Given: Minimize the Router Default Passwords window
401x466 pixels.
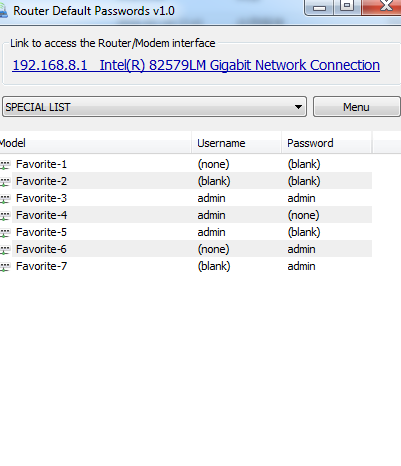Looking at the screenshot, I should click(319, 6).
